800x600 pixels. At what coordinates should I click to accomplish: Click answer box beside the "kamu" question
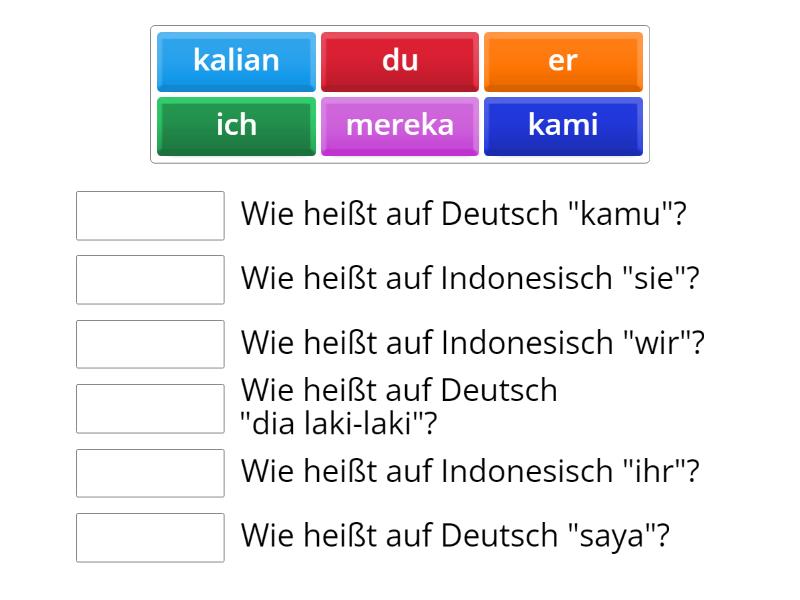pyautogui.click(x=150, y=215)
